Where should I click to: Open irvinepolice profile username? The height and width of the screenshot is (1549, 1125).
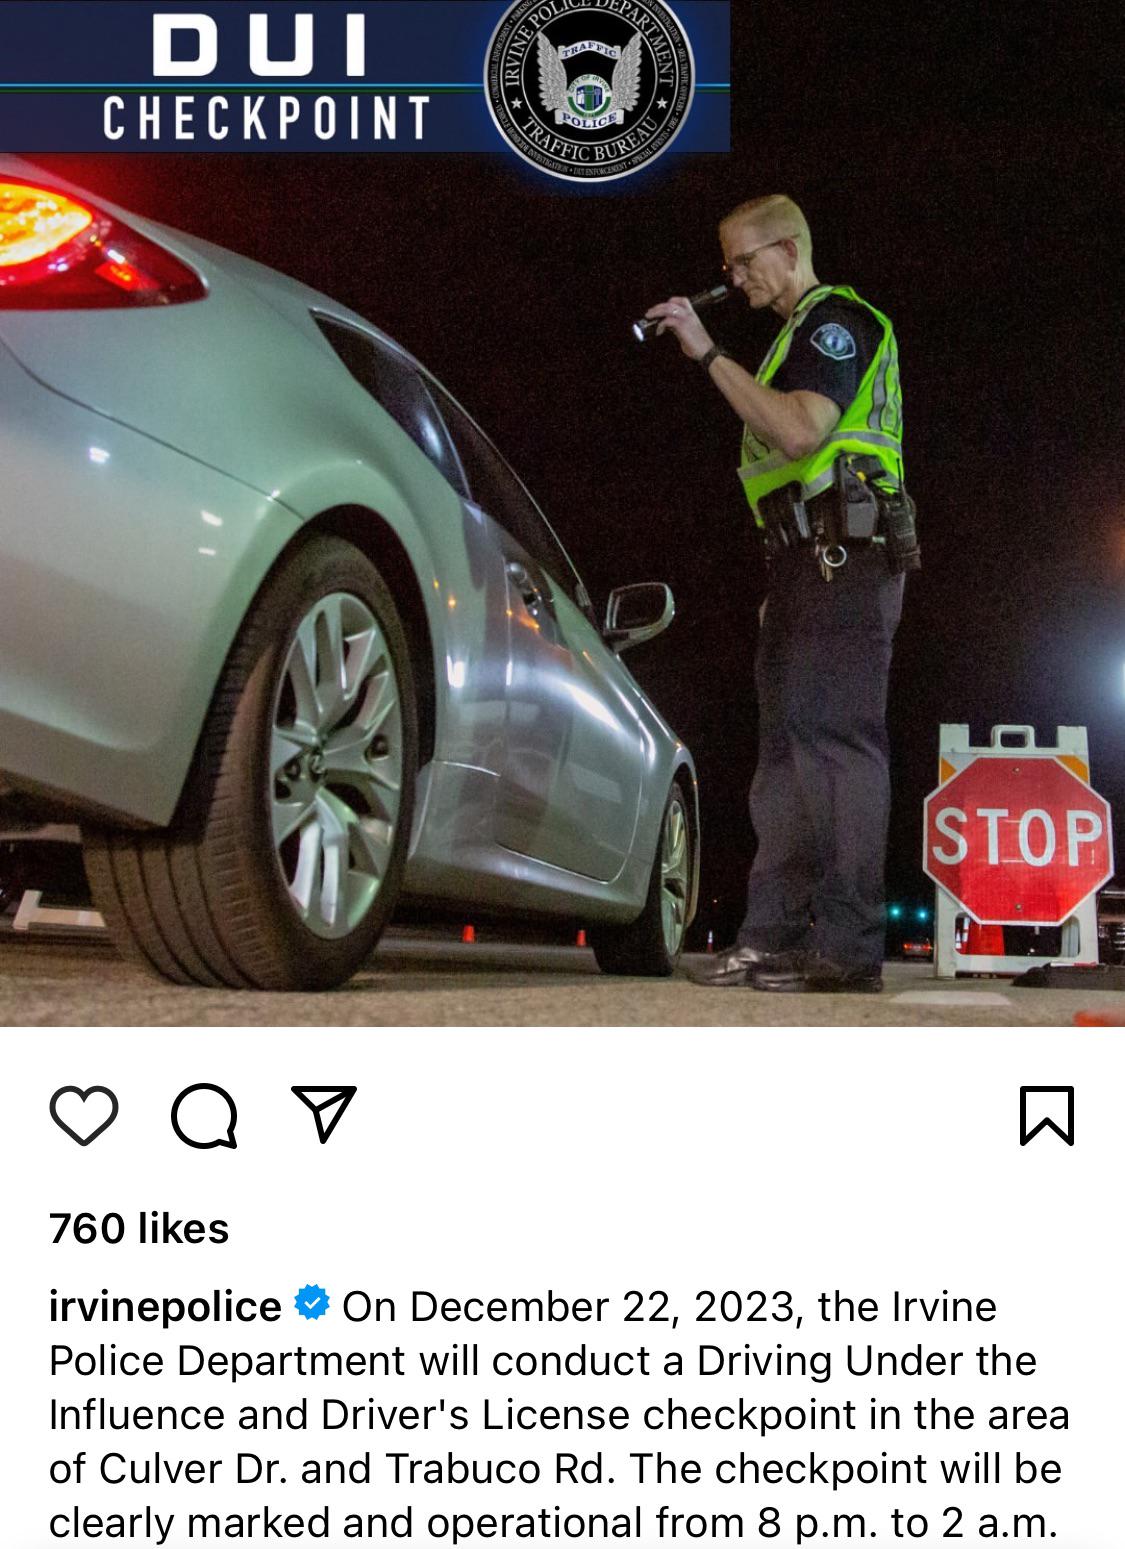(x=165, y=1306)
